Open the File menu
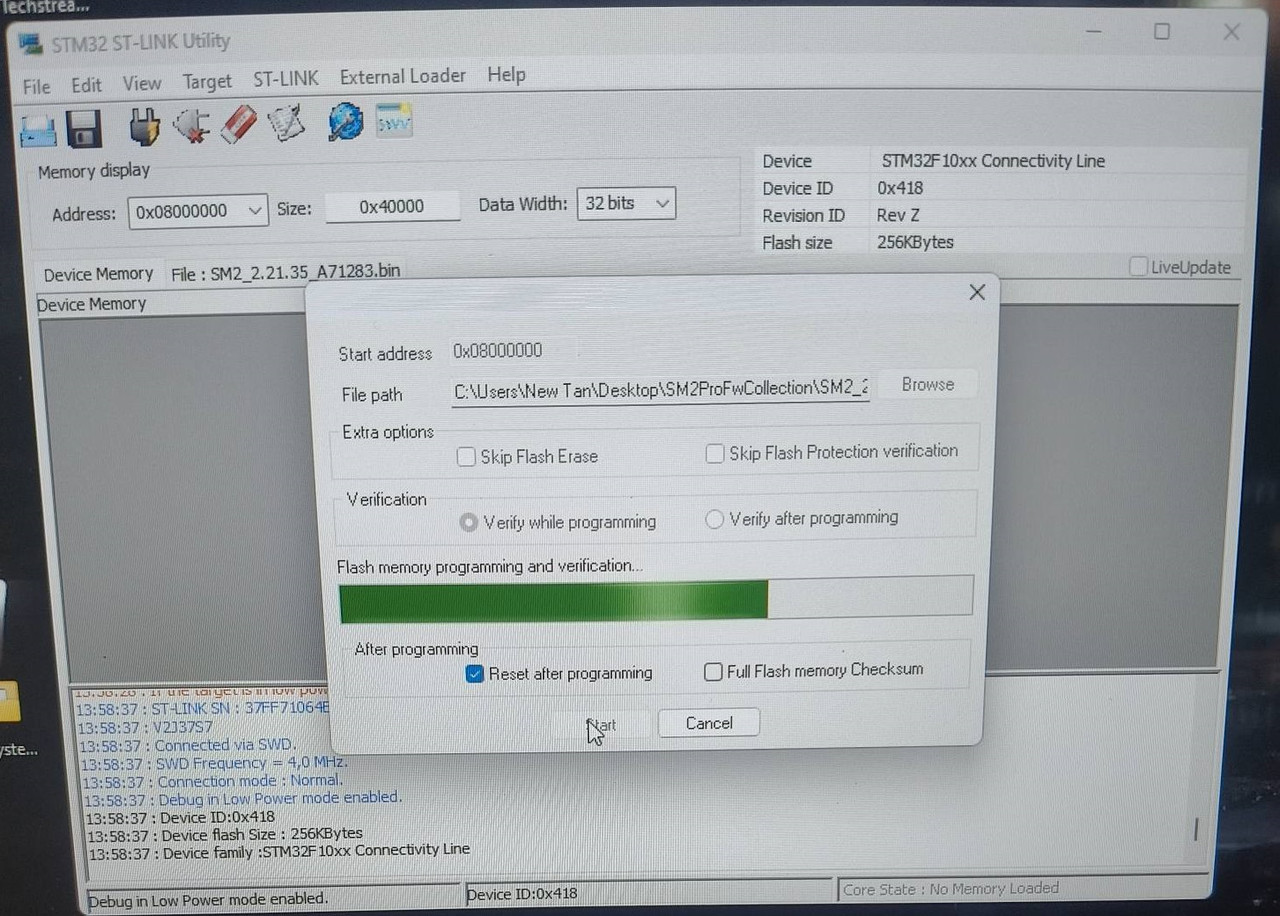This screenshot has height=916, width=1280. [x=36, y=86]
